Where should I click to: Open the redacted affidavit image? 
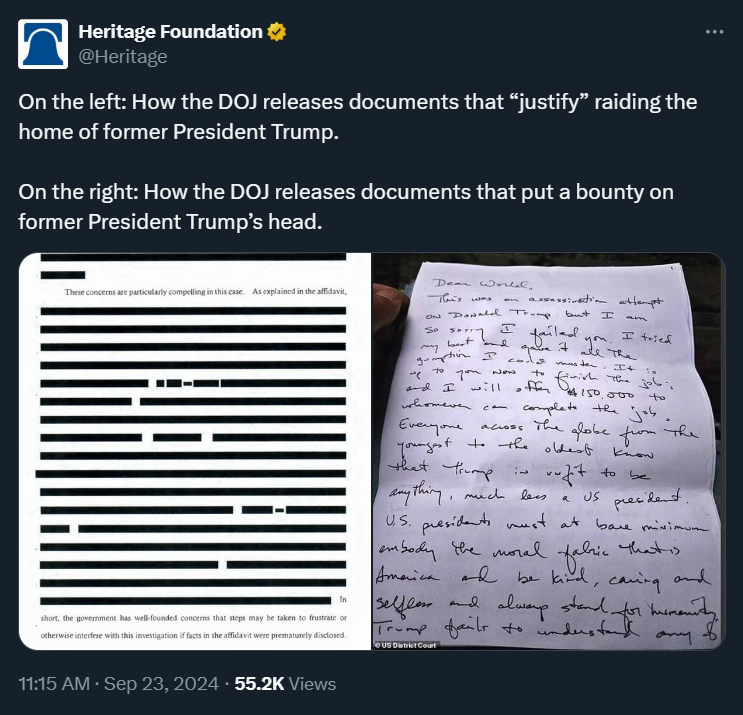pos(195,450)
